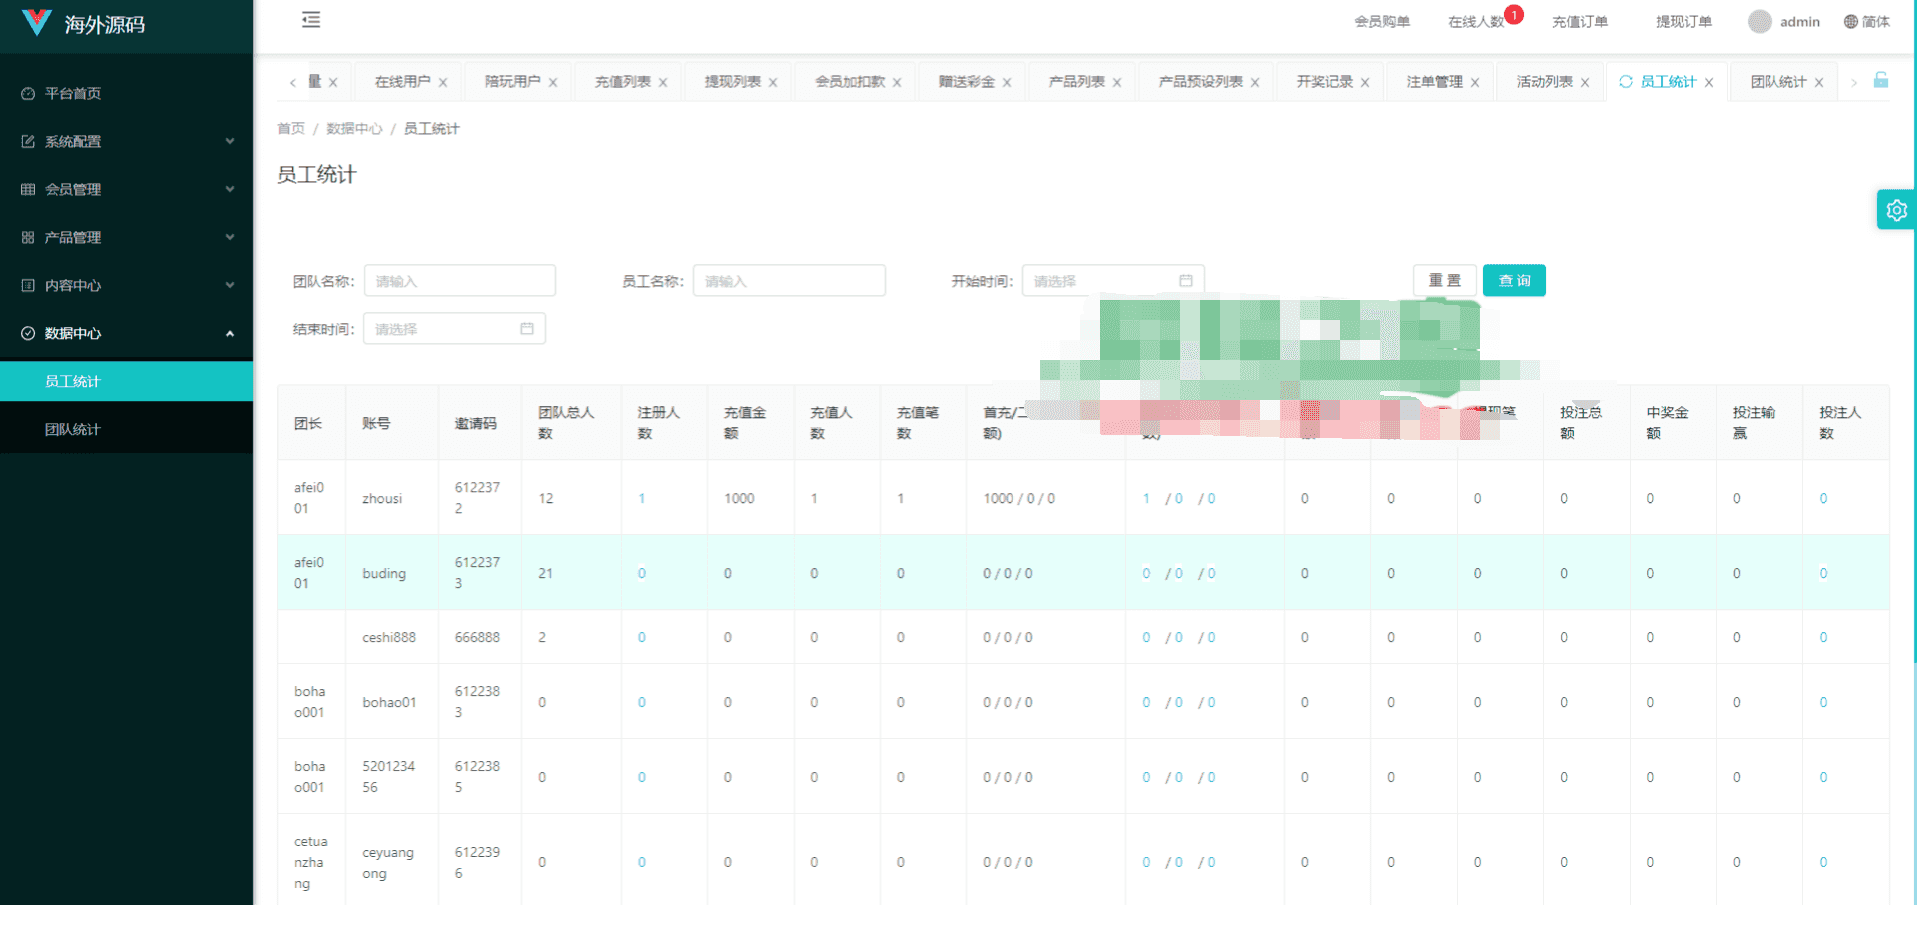Click the lock icon beside the tabs
Screen dimensions: 1922x939
(1880, 80)
